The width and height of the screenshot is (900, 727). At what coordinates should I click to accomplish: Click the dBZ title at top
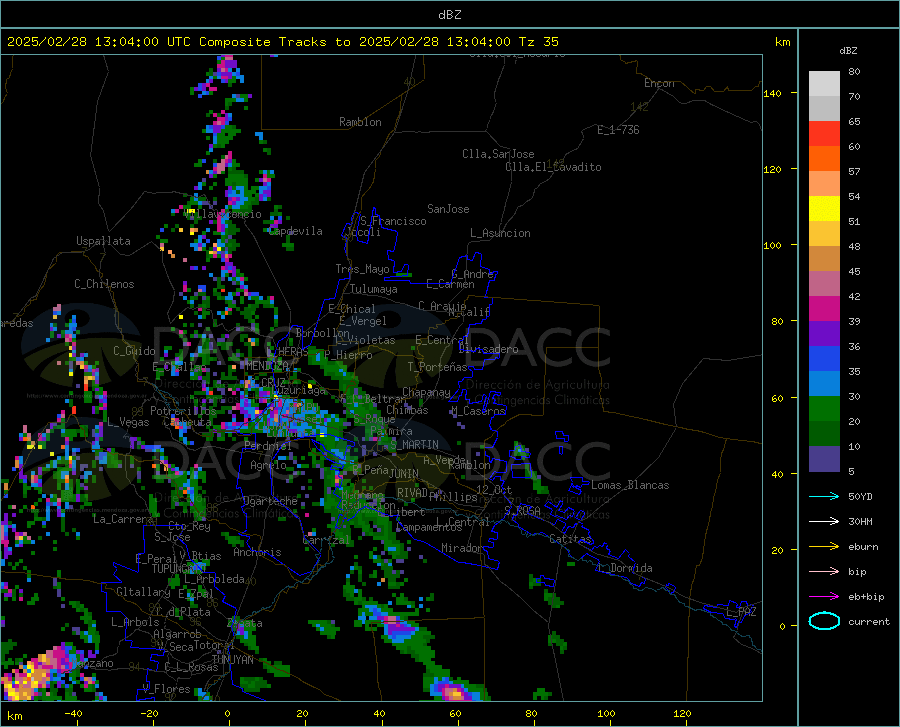click(449, 15)
